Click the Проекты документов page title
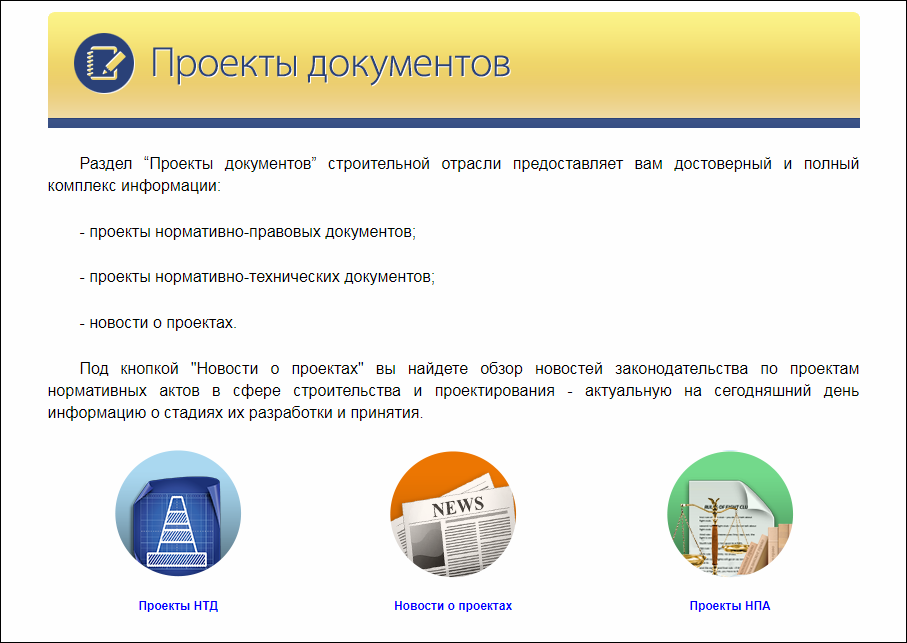The width and height of the screenshot is (907, 643). (330, 64)
